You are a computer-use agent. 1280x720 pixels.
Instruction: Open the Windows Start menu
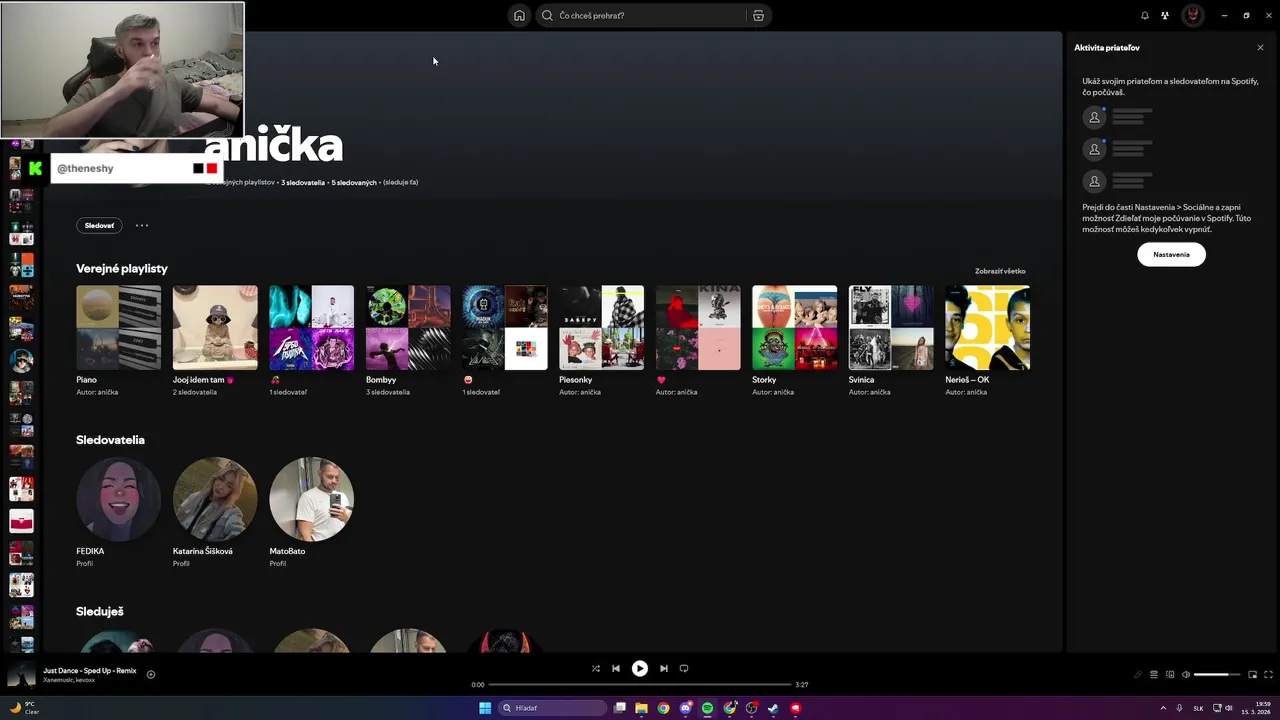pyautogui.click(x=485, y=708)
